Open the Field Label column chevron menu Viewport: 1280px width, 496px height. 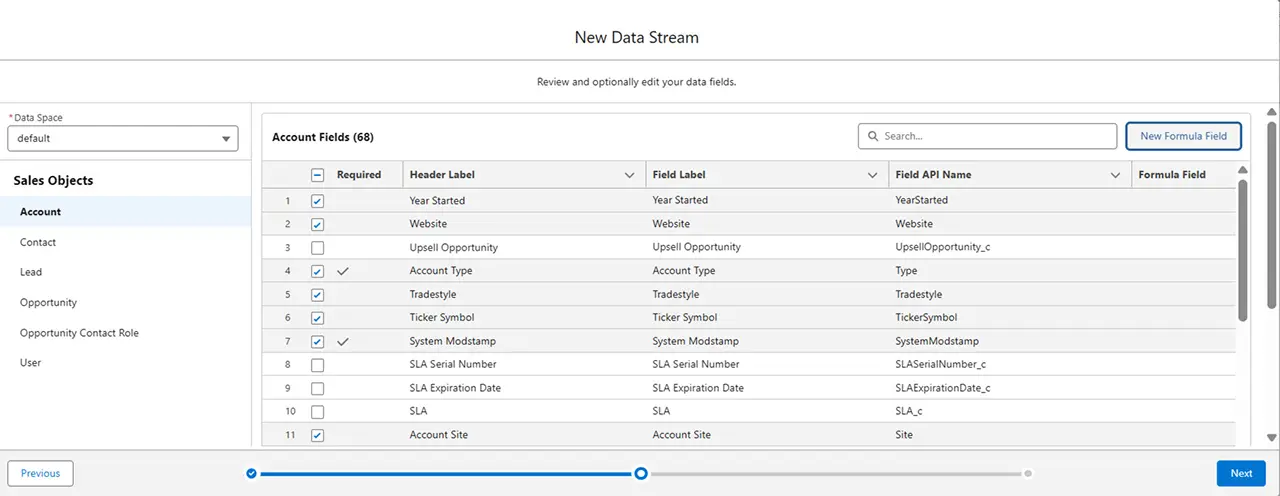872,175
